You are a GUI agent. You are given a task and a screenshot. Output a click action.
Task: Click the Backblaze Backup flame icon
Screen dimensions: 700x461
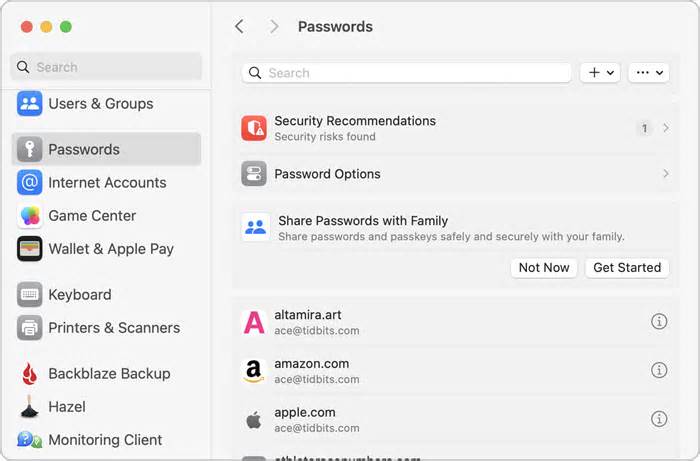[x=29, y=374]
